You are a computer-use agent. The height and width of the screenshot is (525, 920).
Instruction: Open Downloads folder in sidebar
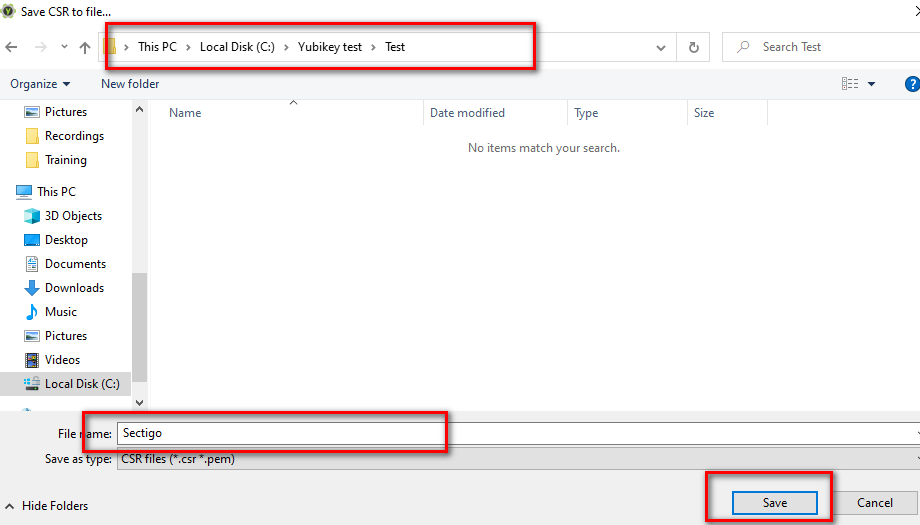click(x=73, y=288)
